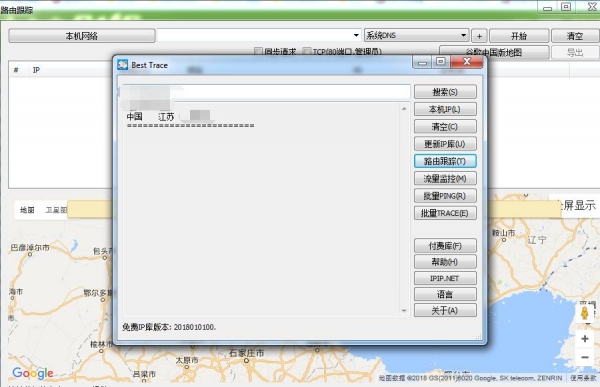The width and height of the screenshot is (600, 387).
Task: Click 清空 in the 路由跟踪 window toolbar
Action: pos(575,36)
